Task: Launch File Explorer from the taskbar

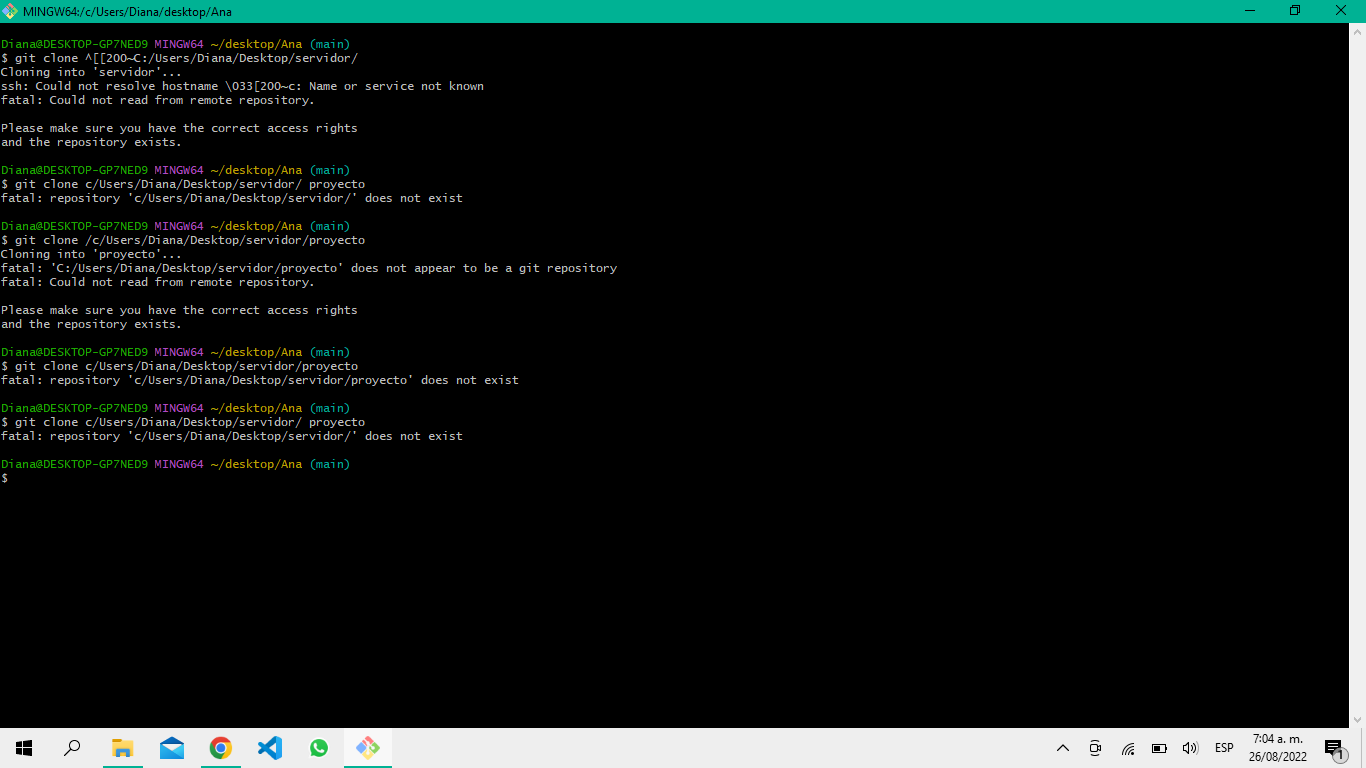Action: 122,748
